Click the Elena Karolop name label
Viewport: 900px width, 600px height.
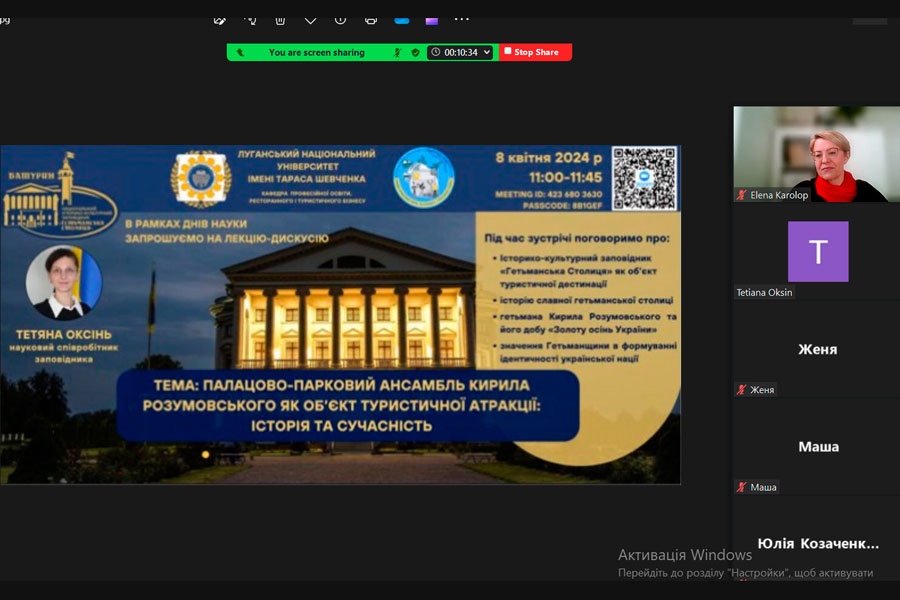(779, 195)
